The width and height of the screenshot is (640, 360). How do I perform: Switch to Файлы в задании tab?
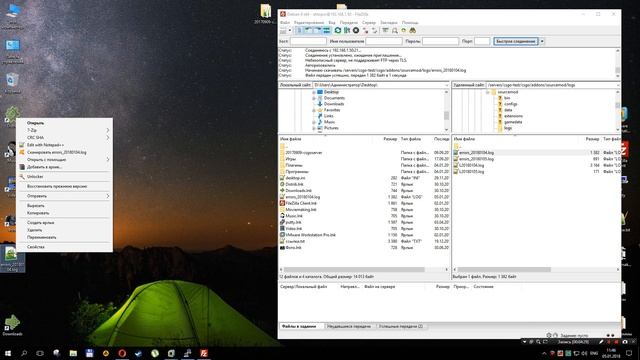click(x=299, y=327)
